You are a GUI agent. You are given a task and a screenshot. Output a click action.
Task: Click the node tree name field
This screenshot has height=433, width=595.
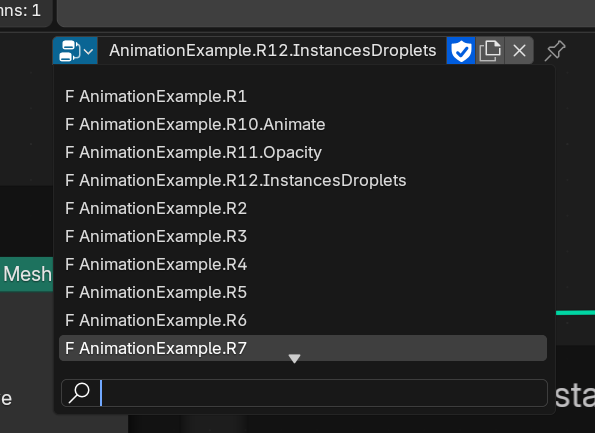[272, 50]
